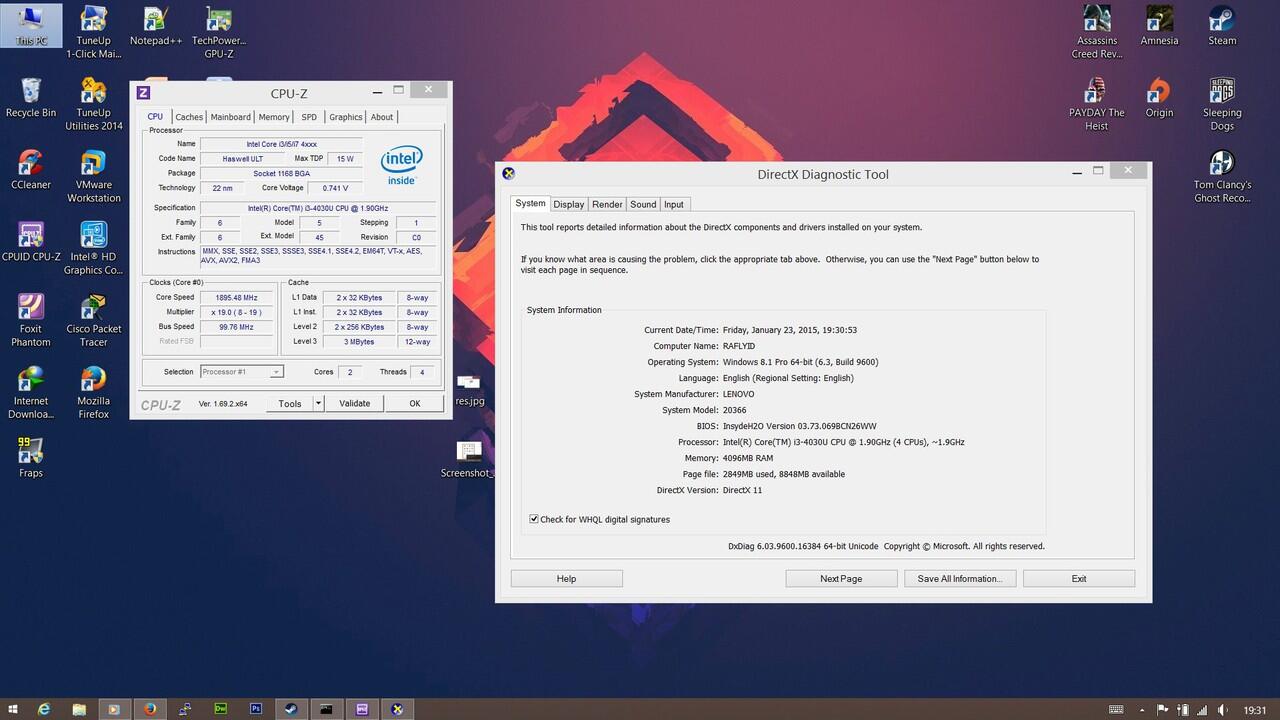The height and width of the screenshot is (720, 1280).
Task: Click the Tools button in CPU-Z
Action: pyautogui.click(x=290, y=403)
